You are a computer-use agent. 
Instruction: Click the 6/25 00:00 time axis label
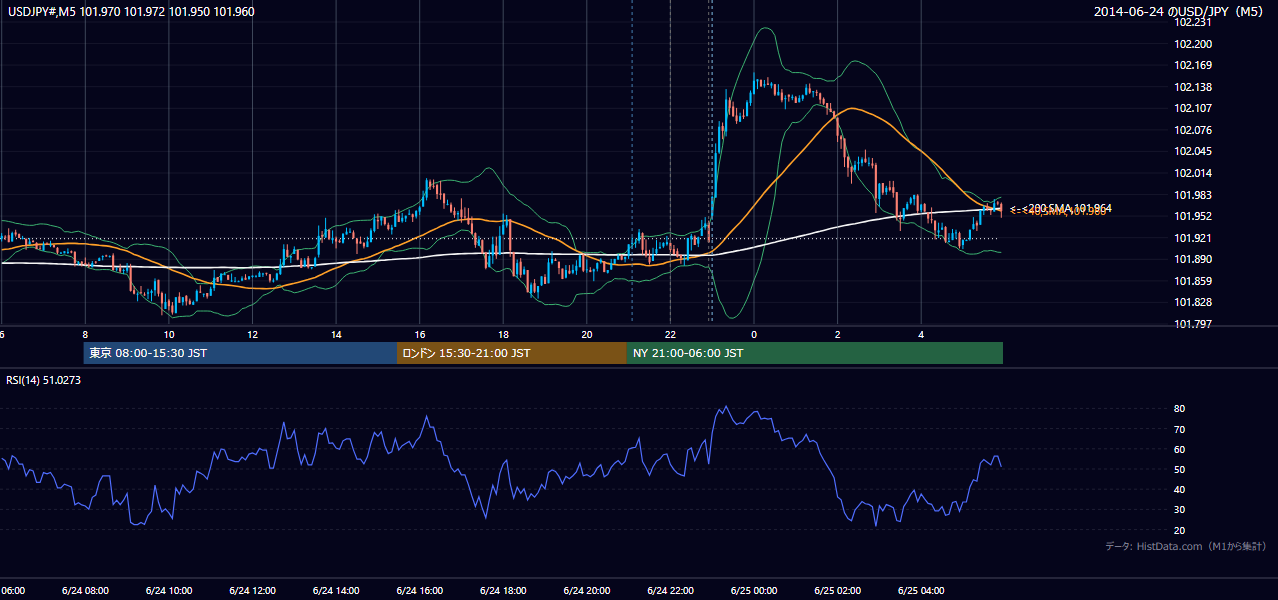coord(753,591)
